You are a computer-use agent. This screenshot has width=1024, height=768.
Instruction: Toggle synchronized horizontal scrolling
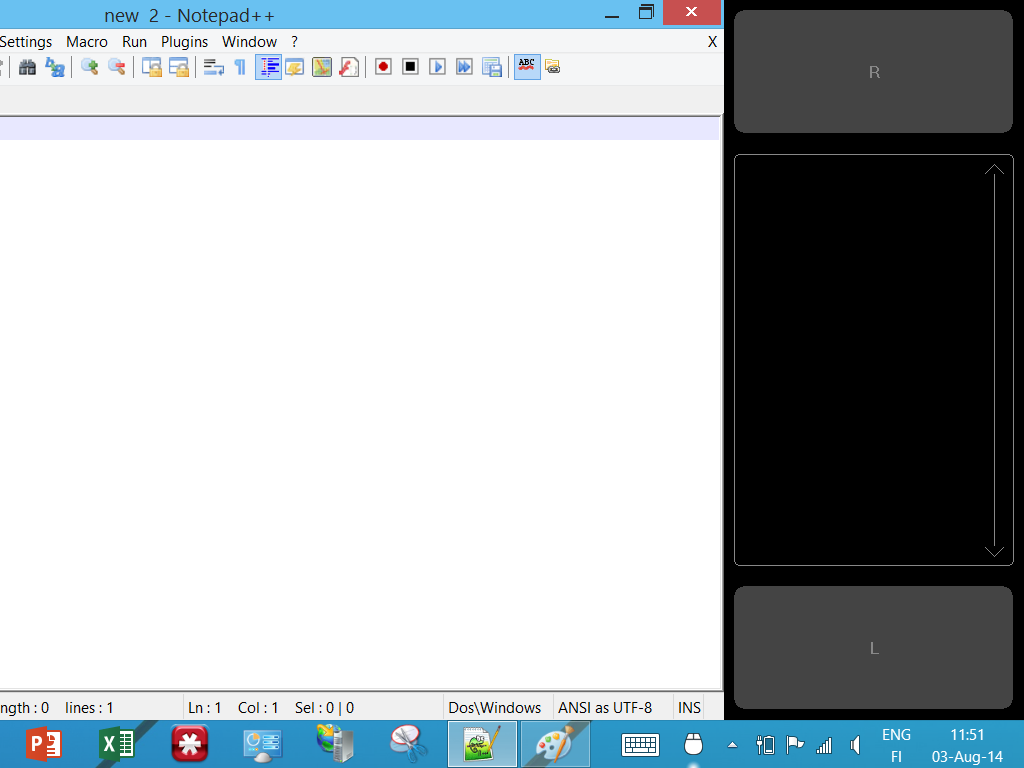click(x=179, y=67)
